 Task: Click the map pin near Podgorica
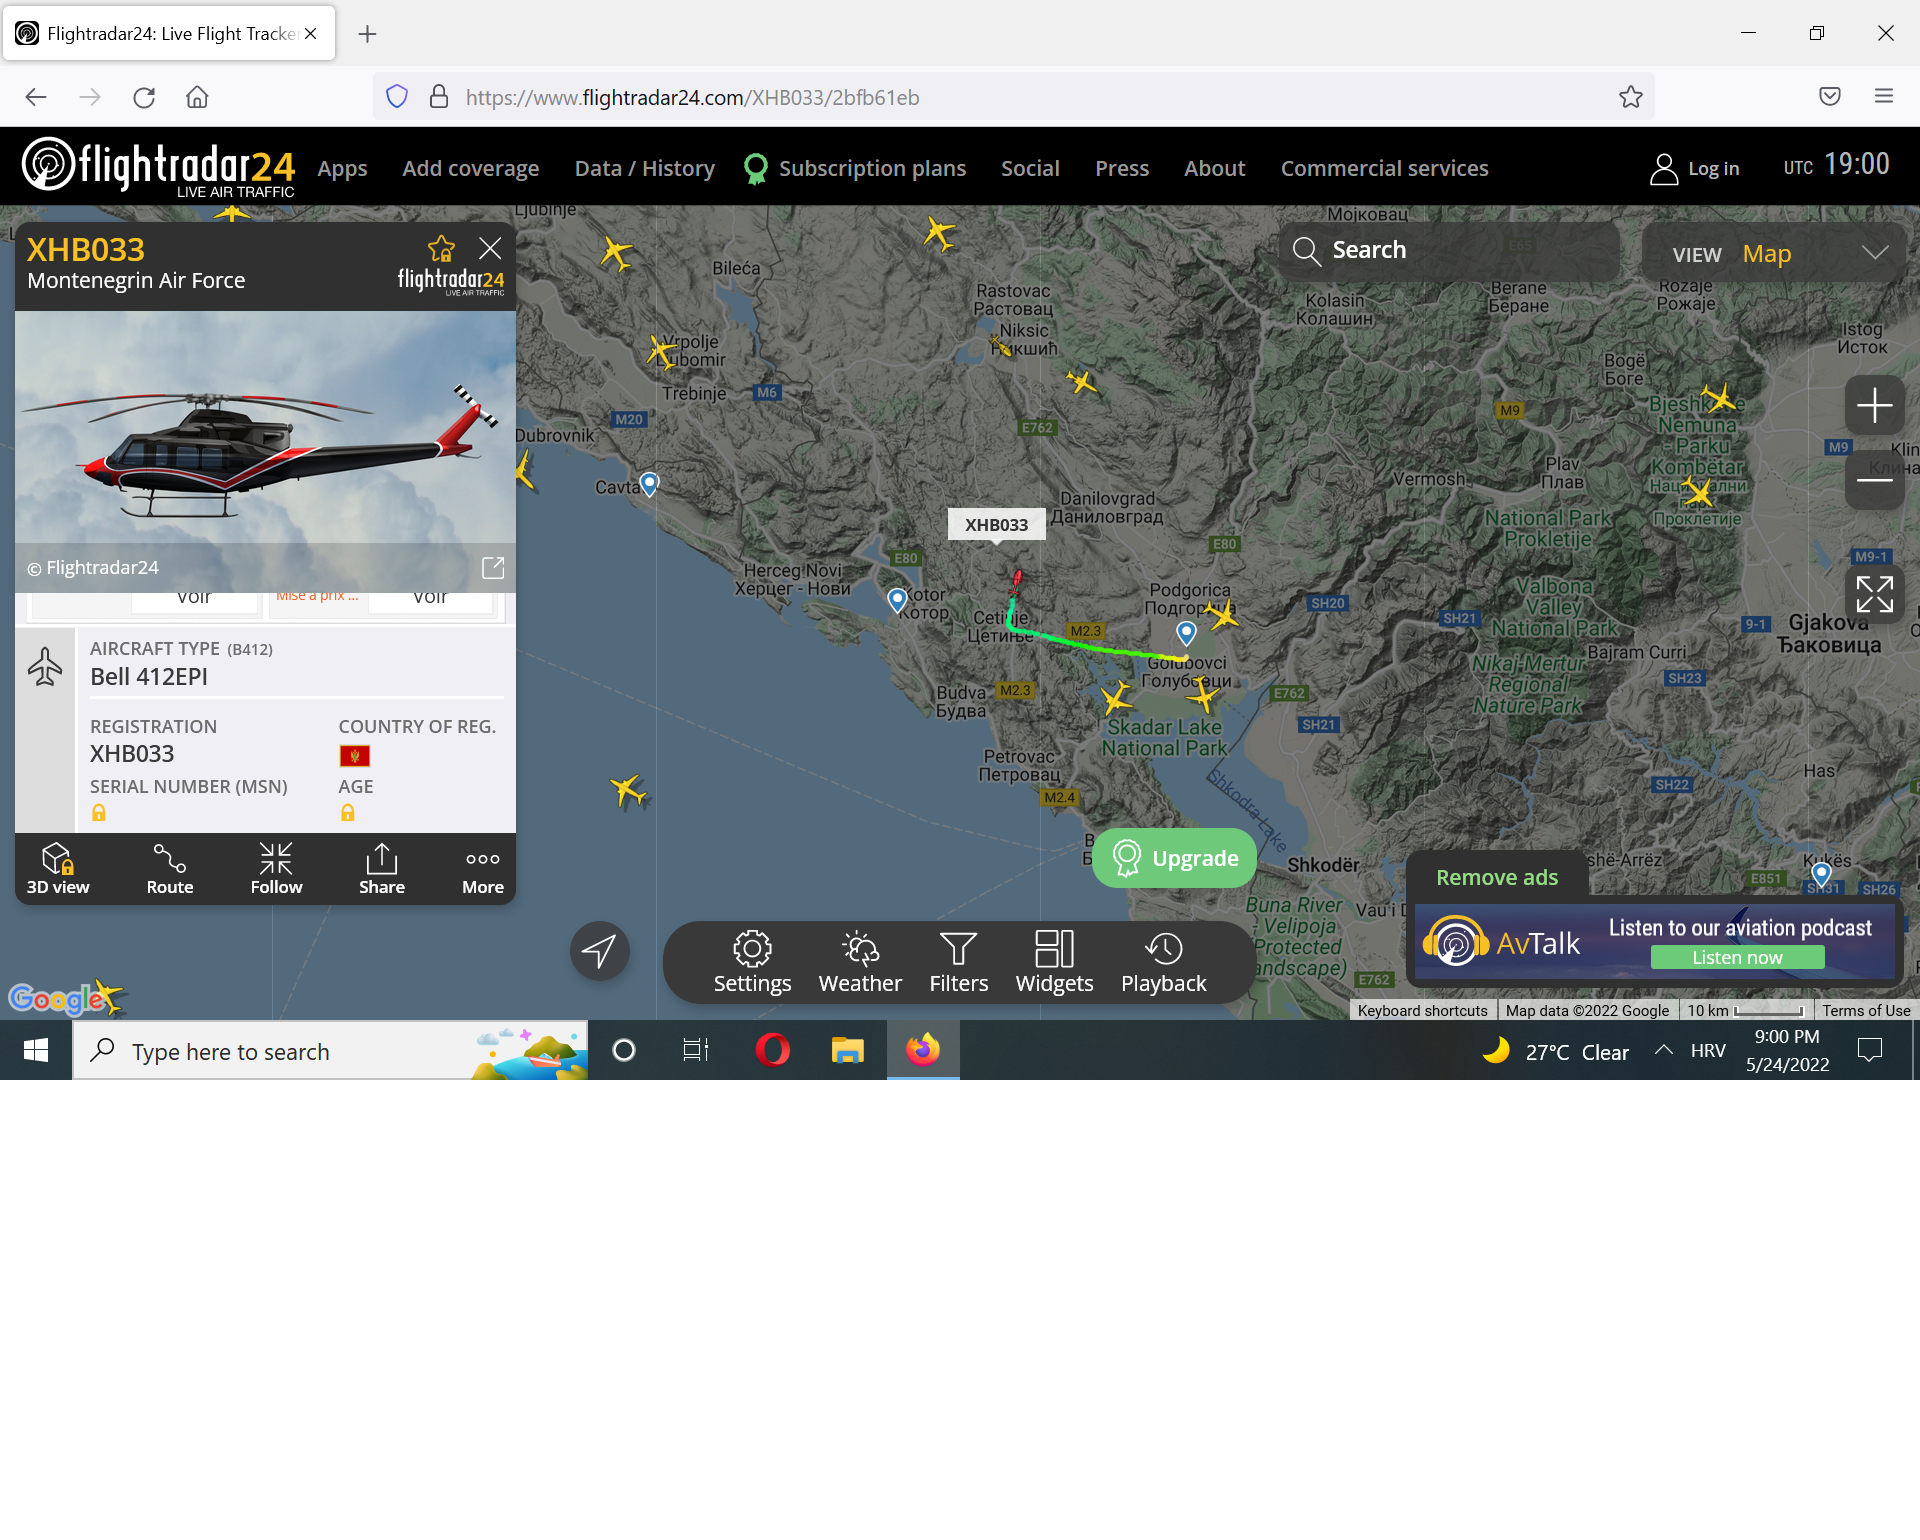click(x=1186, y=632)
